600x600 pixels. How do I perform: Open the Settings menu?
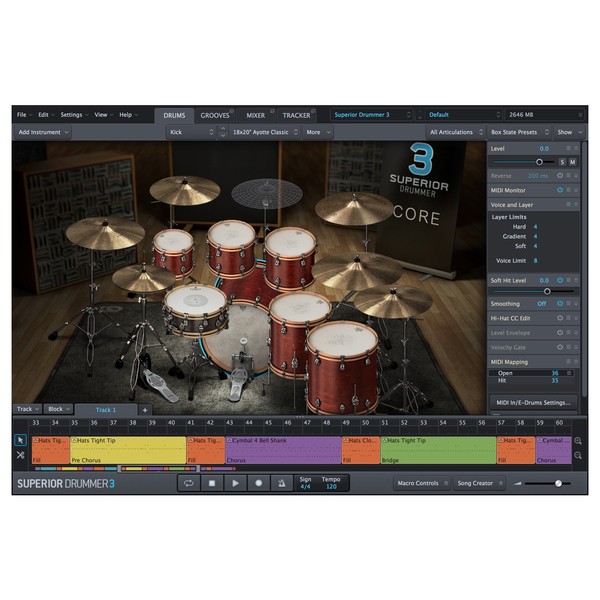74,115
